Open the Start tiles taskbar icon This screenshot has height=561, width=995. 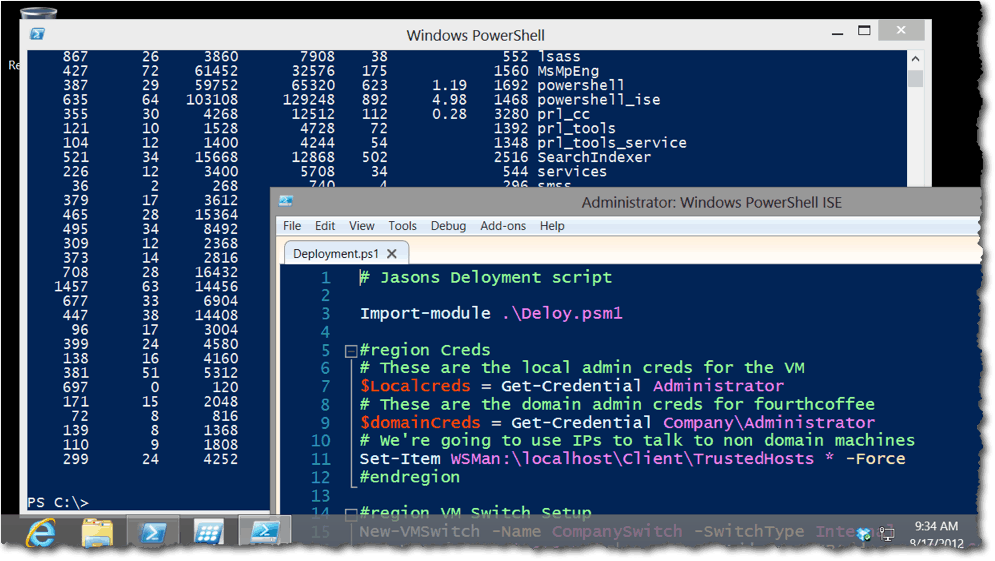208,532
